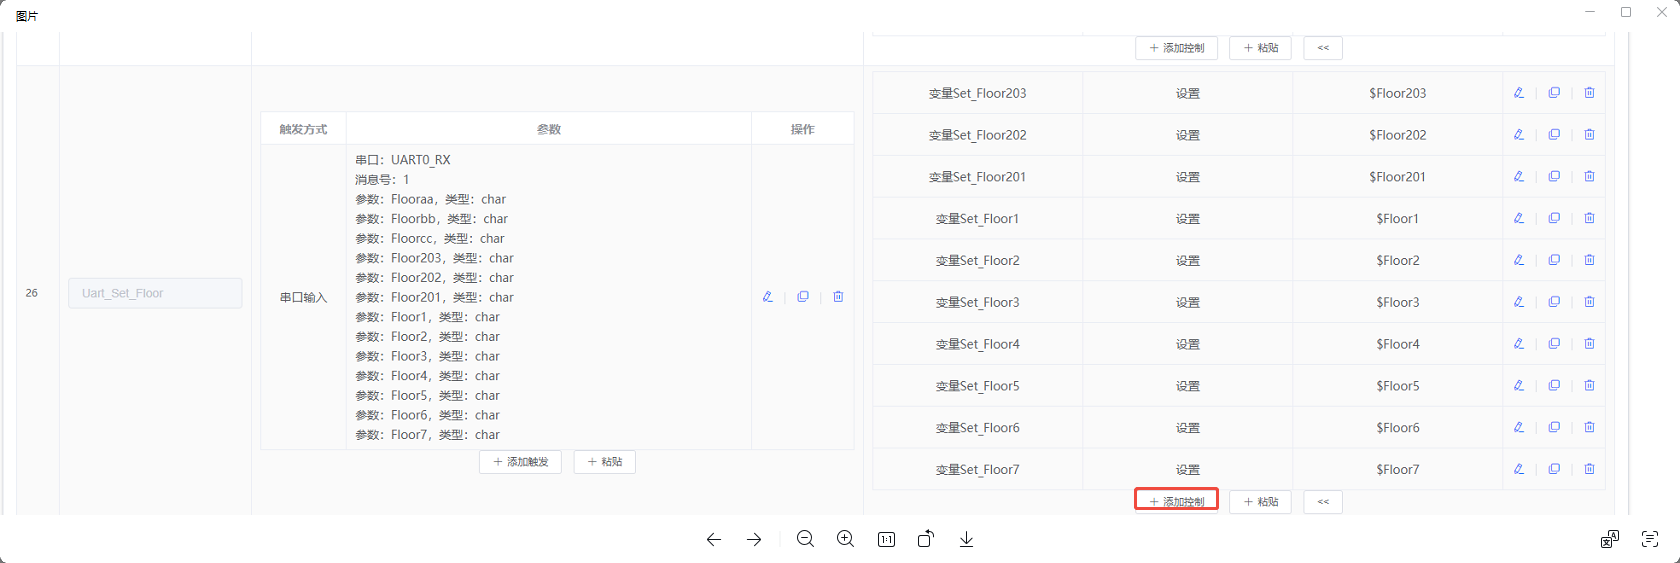Download the current image
Viewport: 1680px width, 563px height.
(966, 539)
